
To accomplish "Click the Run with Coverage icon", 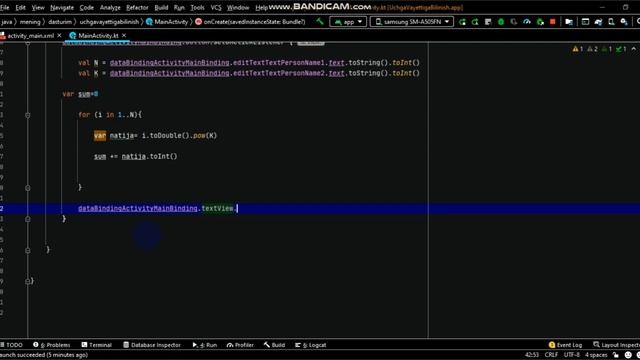I will click(x=514, y=22).
